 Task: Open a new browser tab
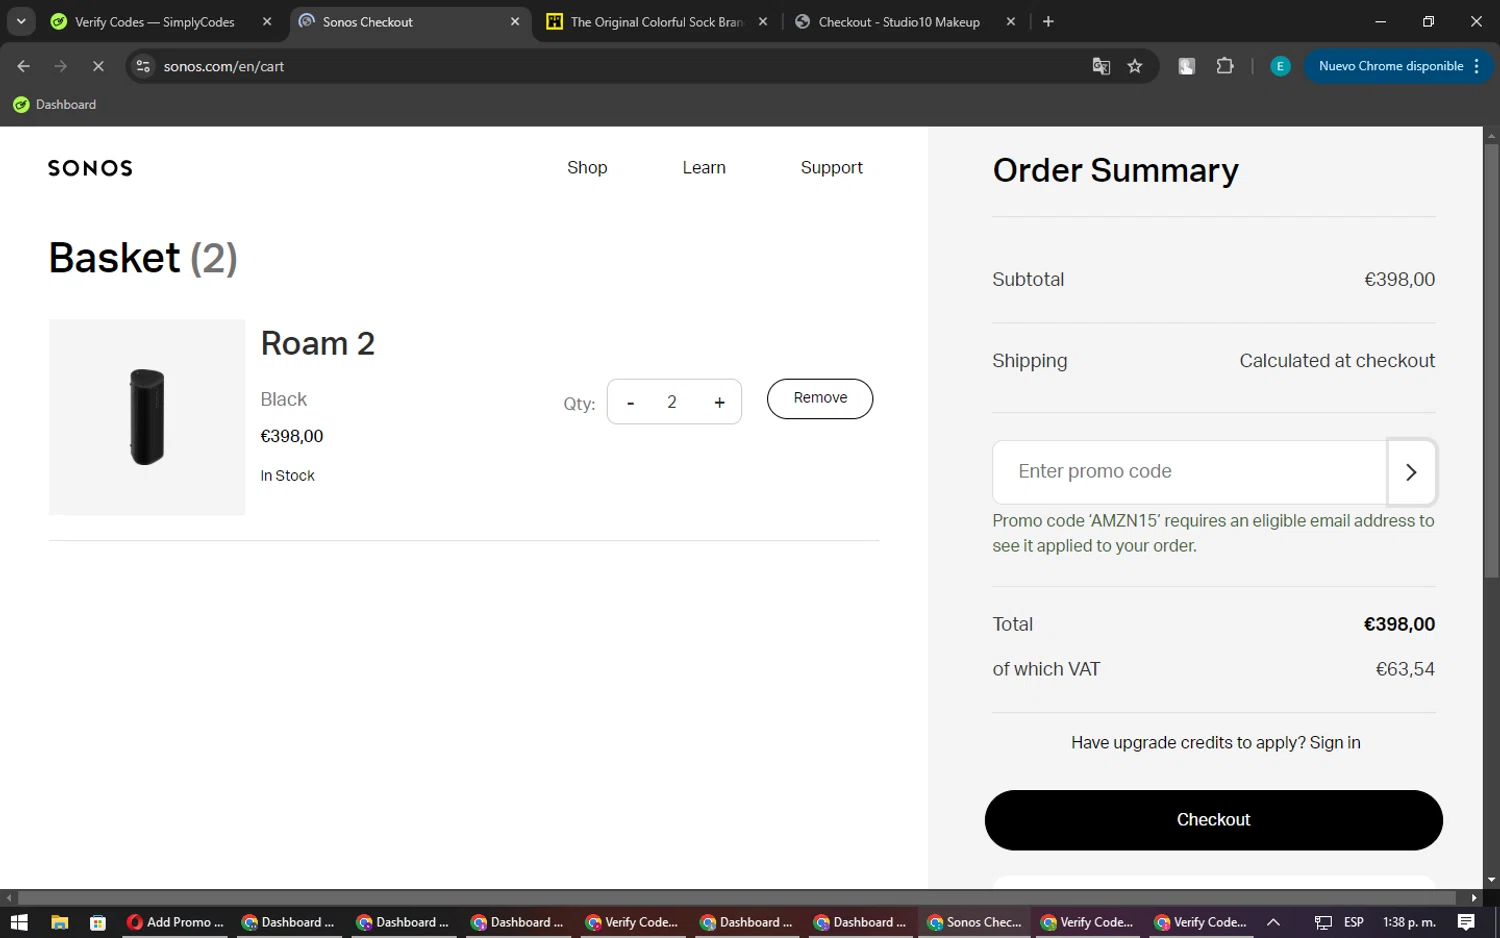pos(1048,22)
